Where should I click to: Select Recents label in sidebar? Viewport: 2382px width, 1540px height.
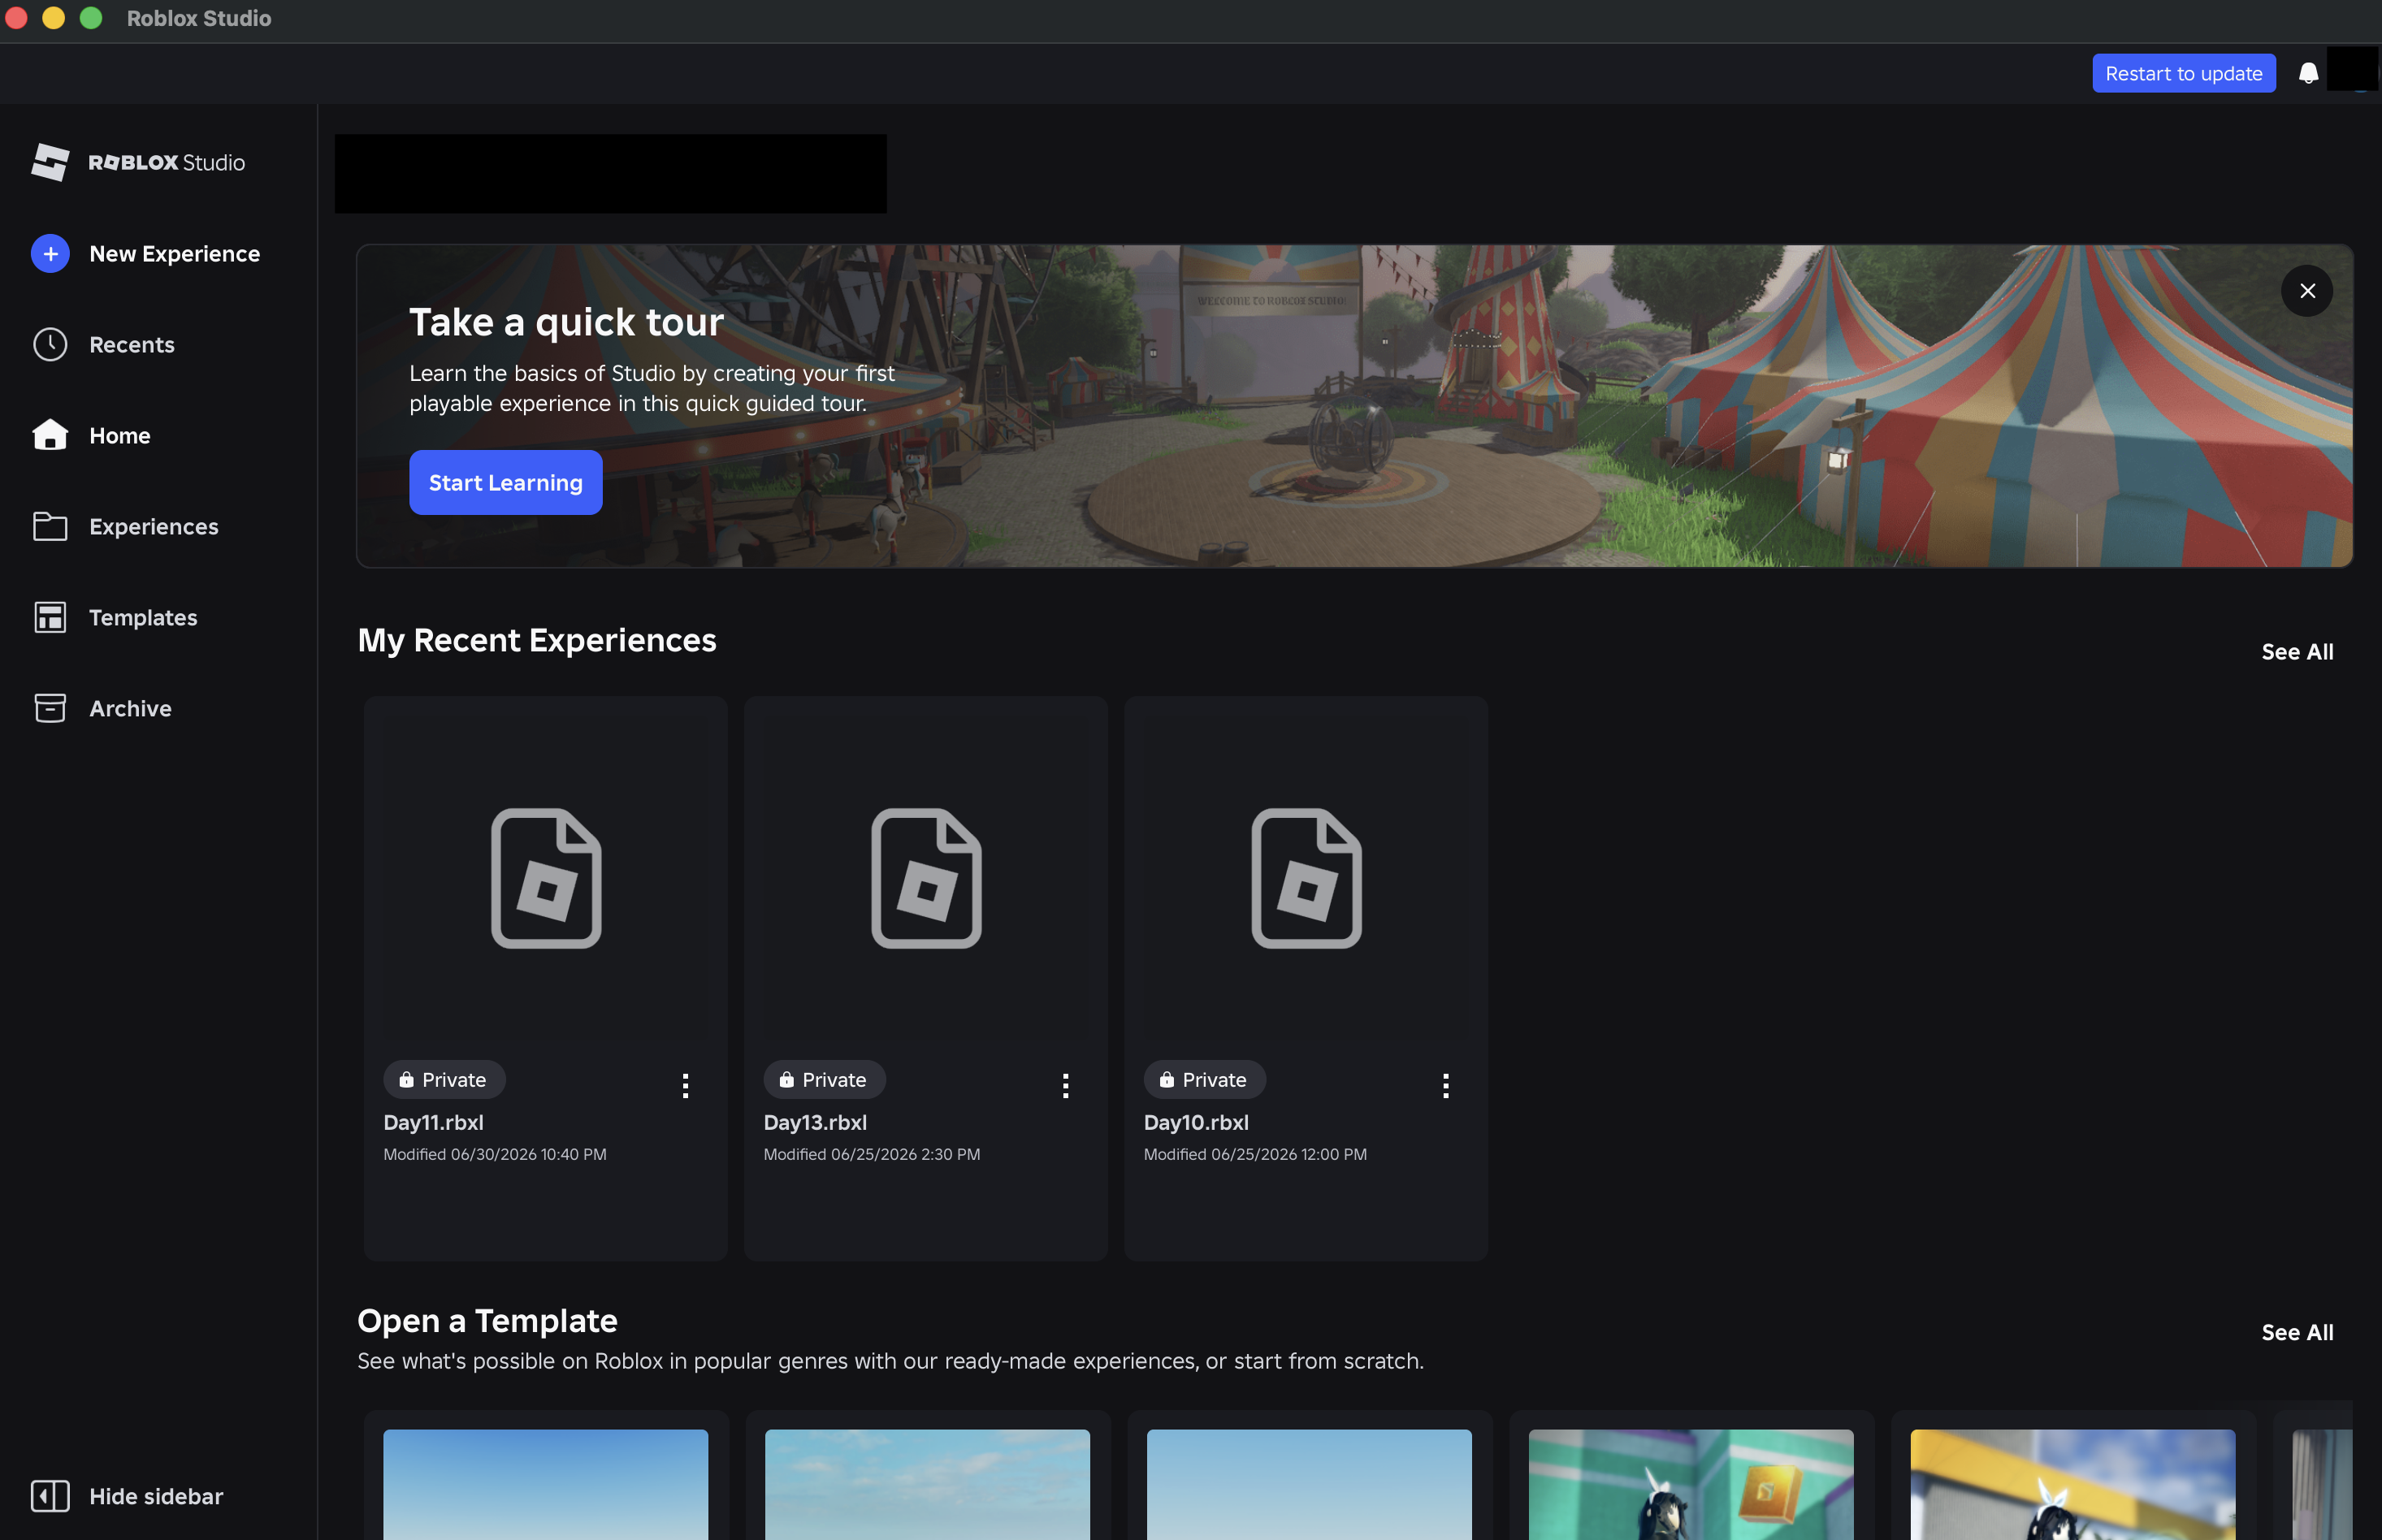pos(132,345)
